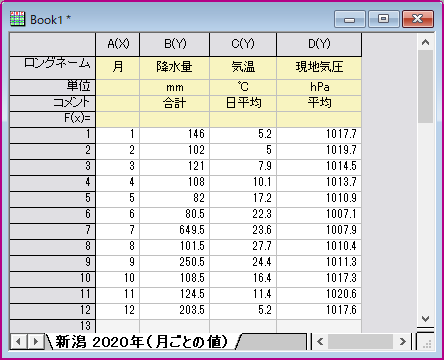This screenshot has height=360, width=444.
Task: Click the F(x)= cell of column B
Action: 175,119
